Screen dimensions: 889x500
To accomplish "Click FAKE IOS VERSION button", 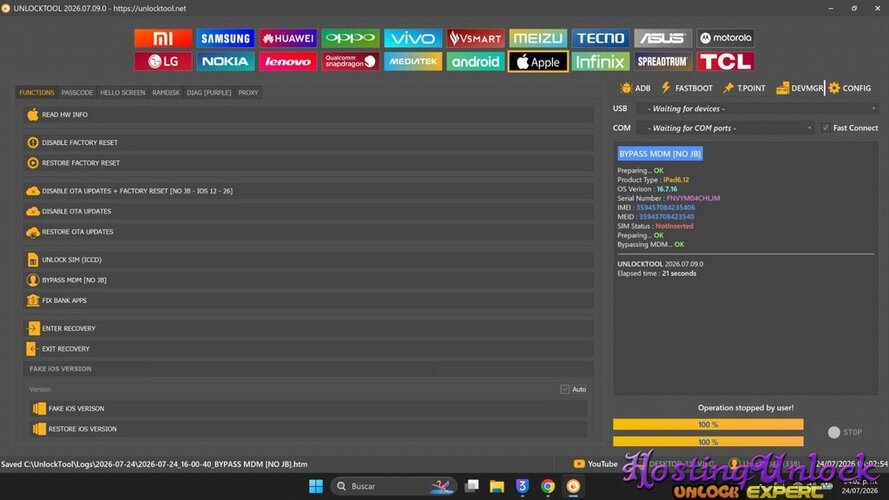I will click(x=308, y=408).
